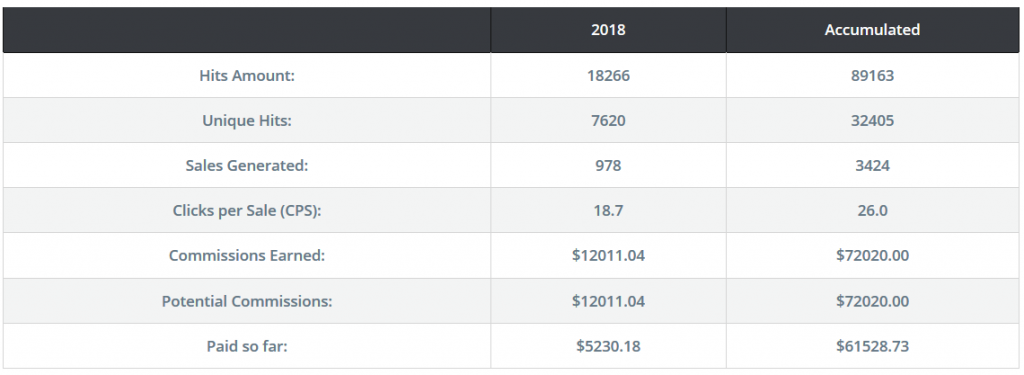Click the 2018 hits value 18266
This screenshot has width=1024, height=375.
[608, 76]
